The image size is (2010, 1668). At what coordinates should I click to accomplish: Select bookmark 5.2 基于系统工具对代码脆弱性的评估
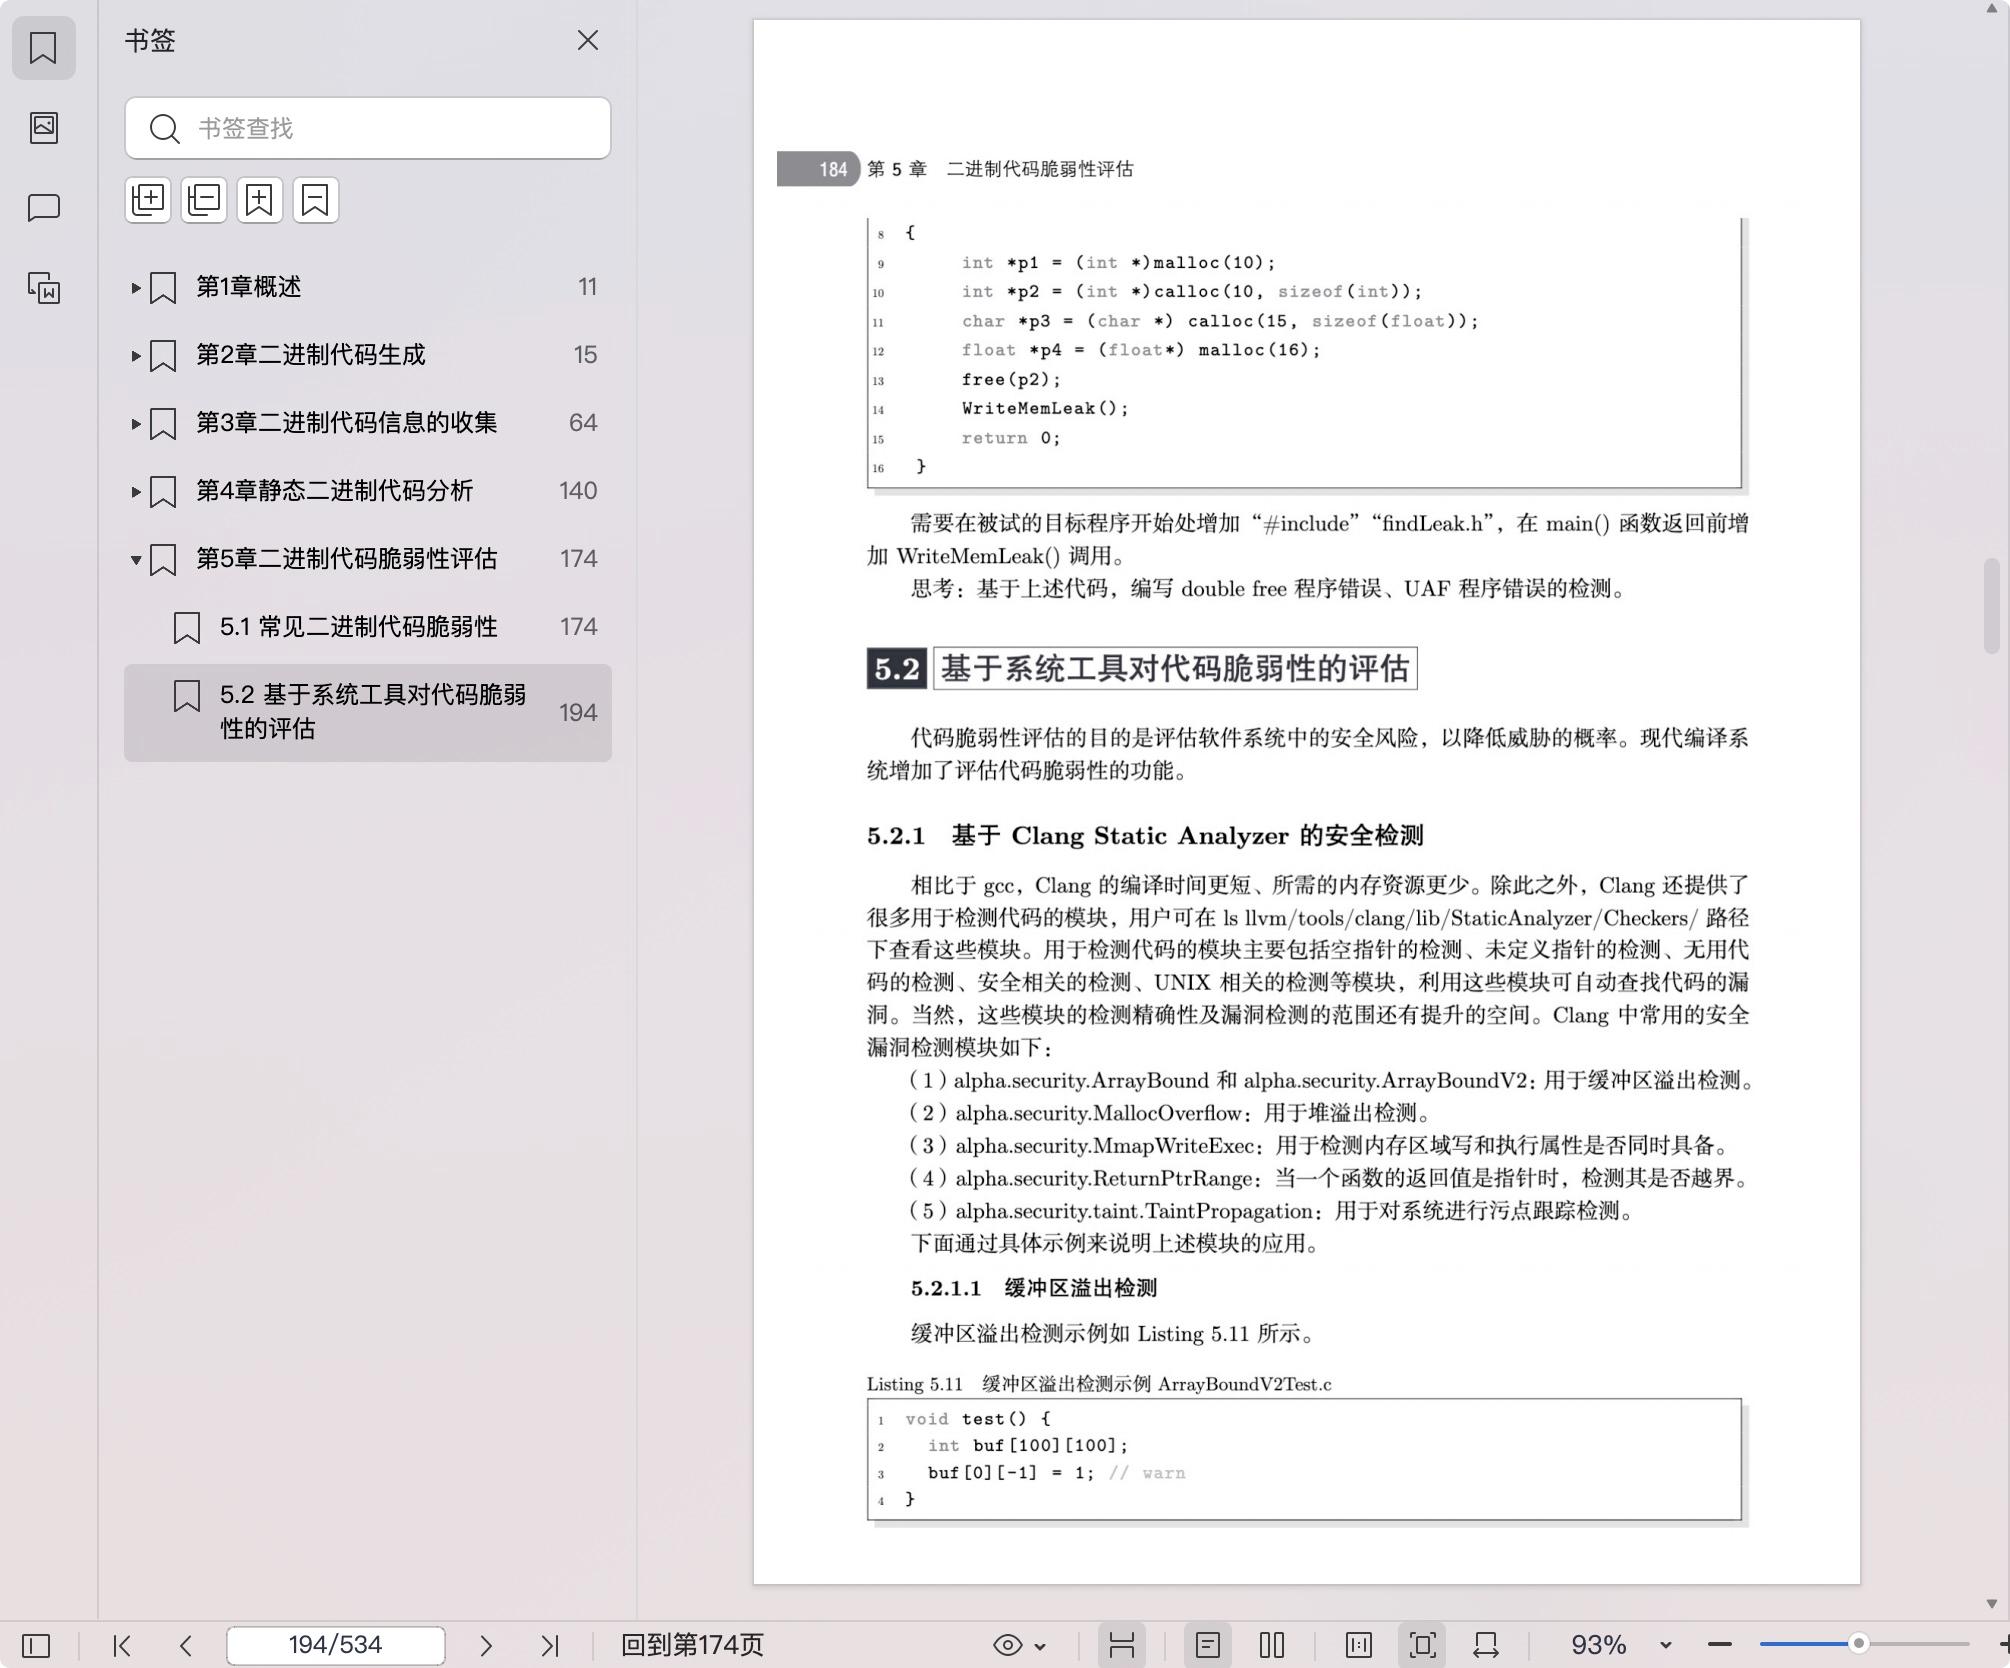point(368,712)
